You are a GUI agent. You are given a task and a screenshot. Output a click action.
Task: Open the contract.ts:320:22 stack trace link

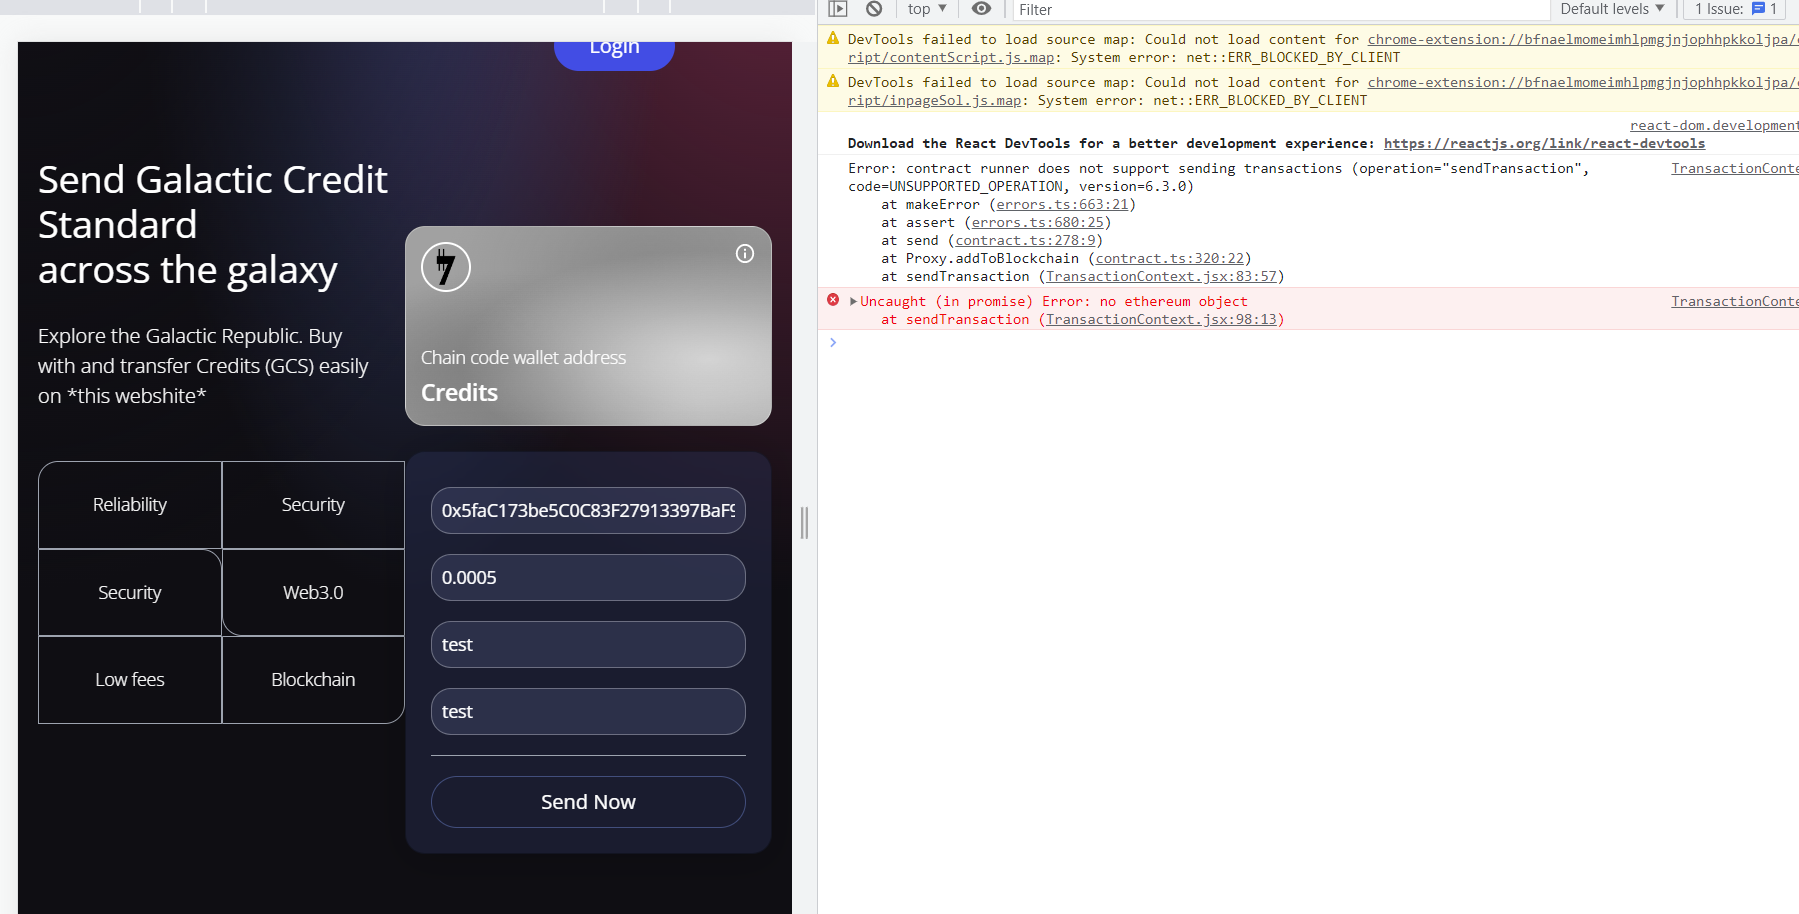click(1171, 258)
